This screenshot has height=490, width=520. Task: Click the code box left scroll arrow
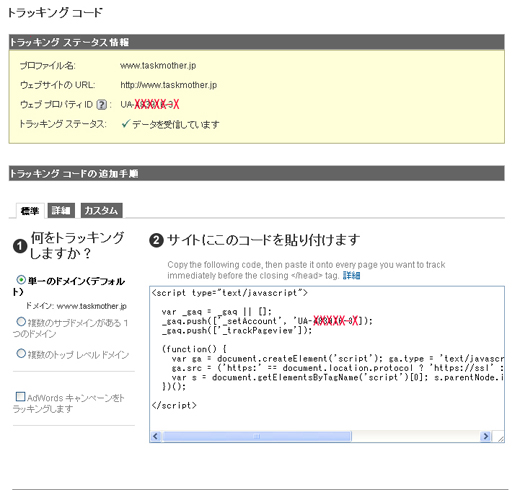(x=156, y=436)
